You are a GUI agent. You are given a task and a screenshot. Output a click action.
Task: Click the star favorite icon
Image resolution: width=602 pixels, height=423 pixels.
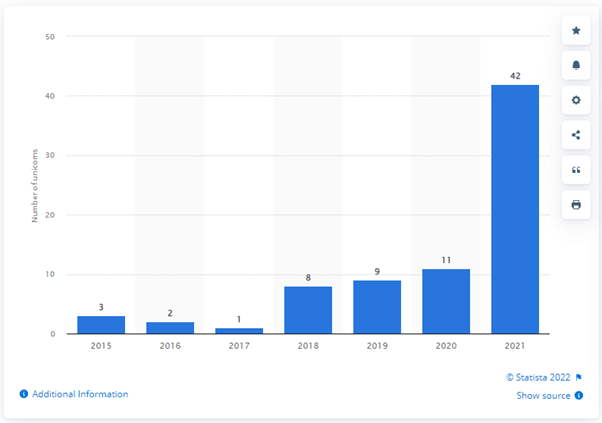click(x=575, y=31)
